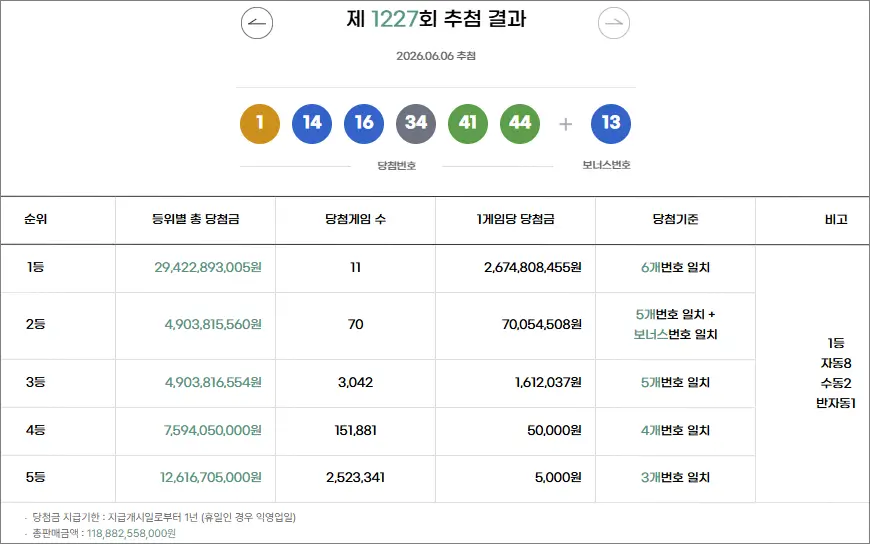The image size is (870, 544).
Task: Click the 3개번호 일치 criterion
Action: (675, 477)
